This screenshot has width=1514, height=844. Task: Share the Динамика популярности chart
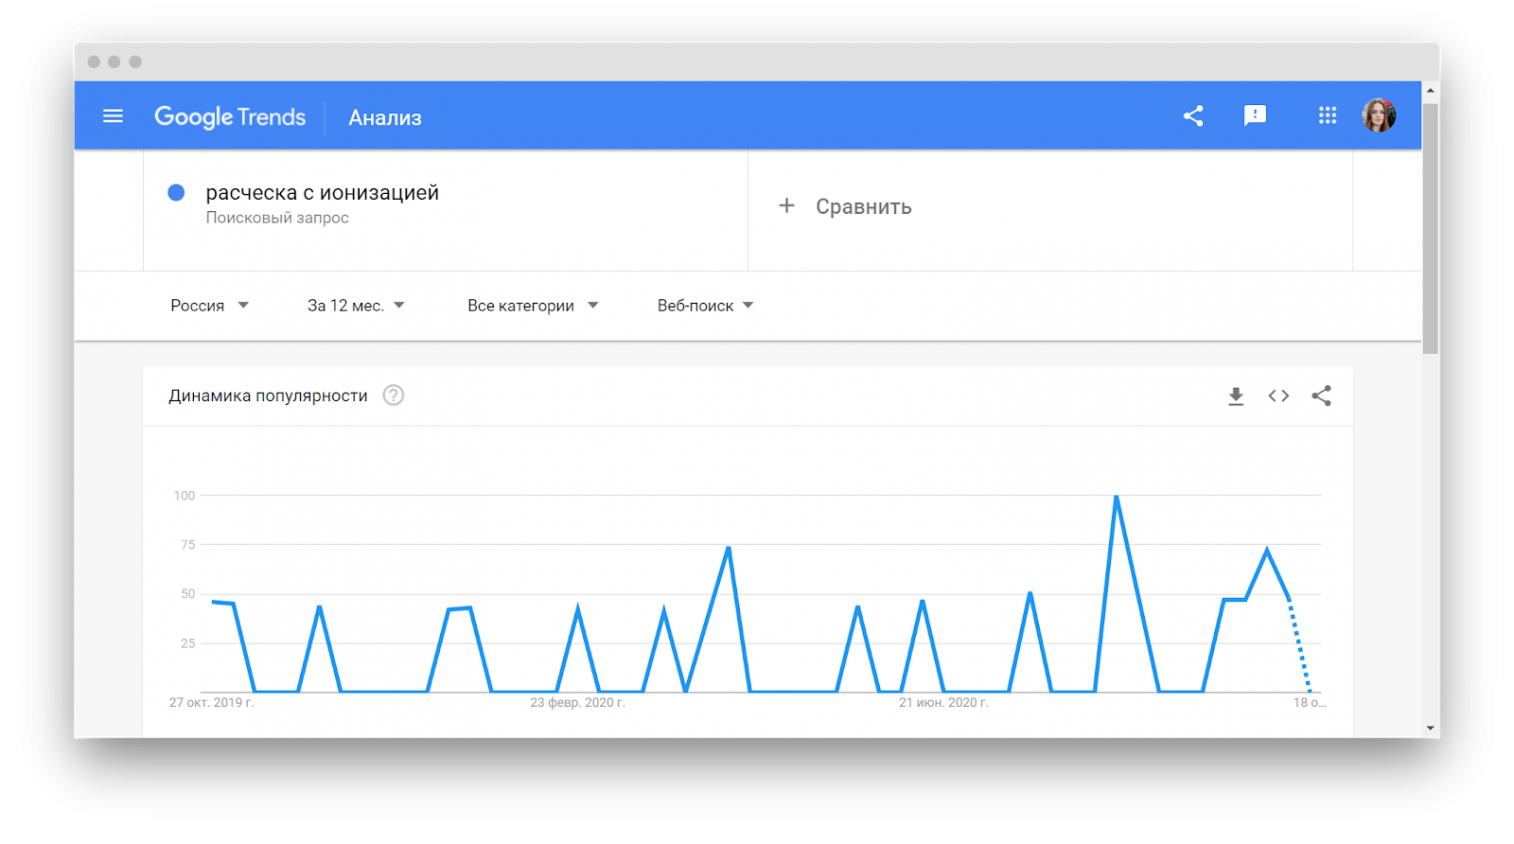(1321, 396)
